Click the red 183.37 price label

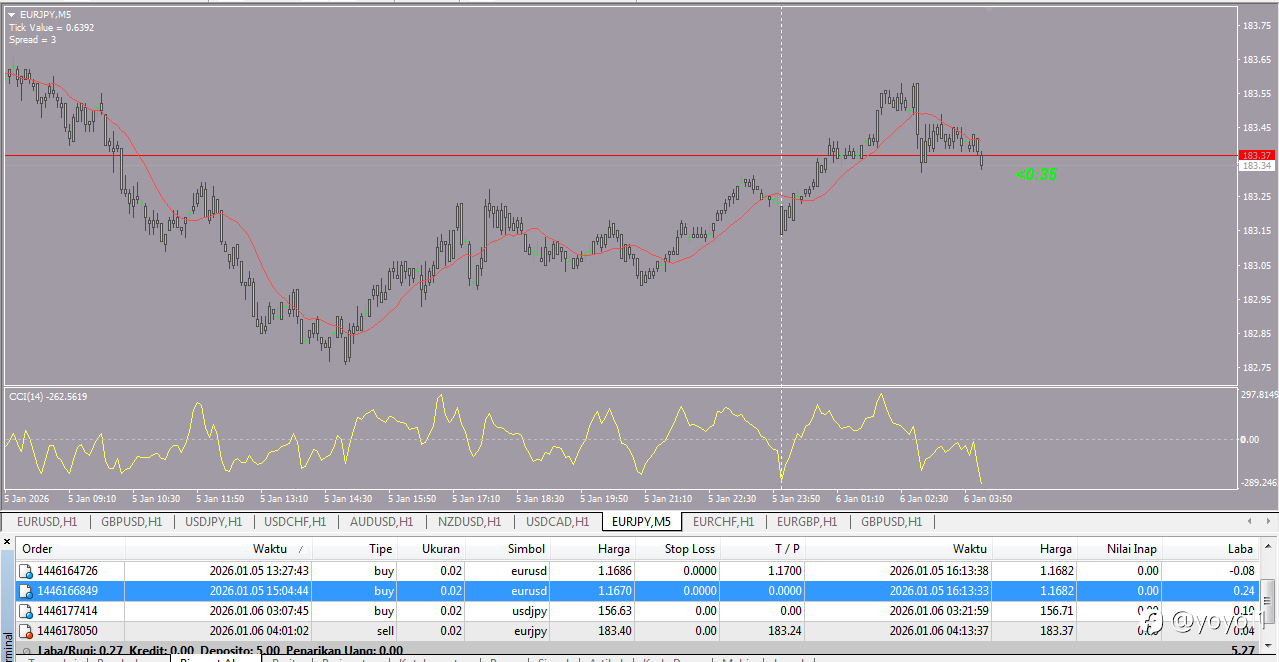(1255, 155)
